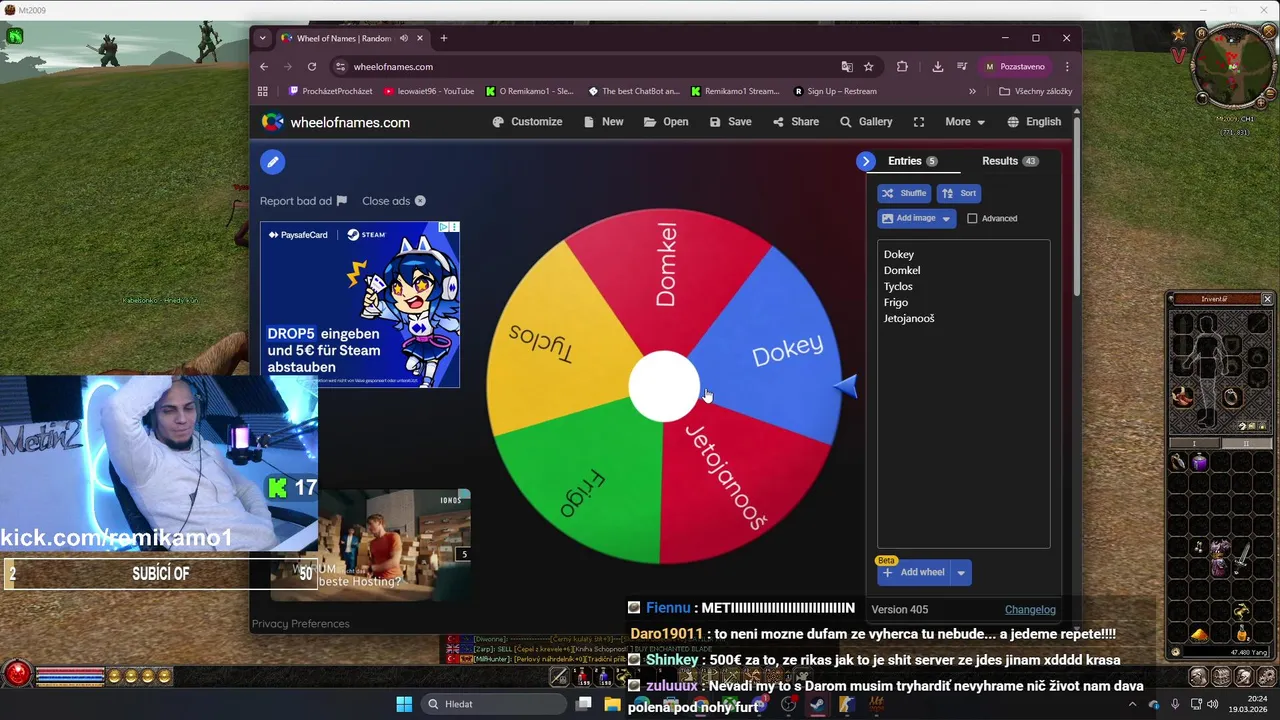Sort the wheel entries alphabetically
Viewport: 1280px width, 720px height.
tap(960, 193)
